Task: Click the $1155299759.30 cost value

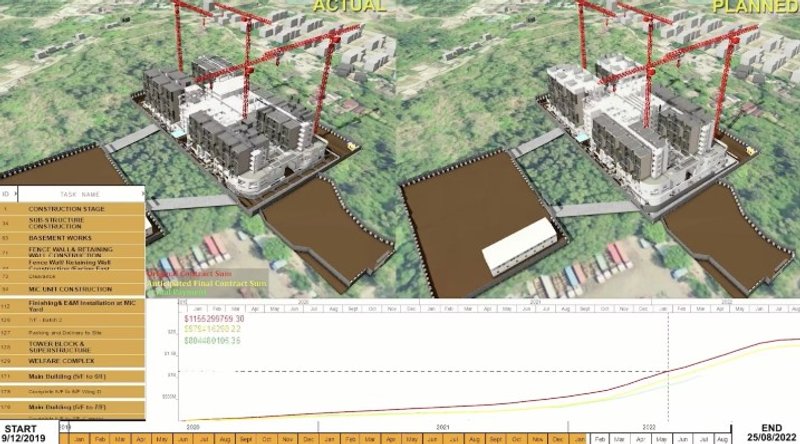Action: [x=214, y=318]
